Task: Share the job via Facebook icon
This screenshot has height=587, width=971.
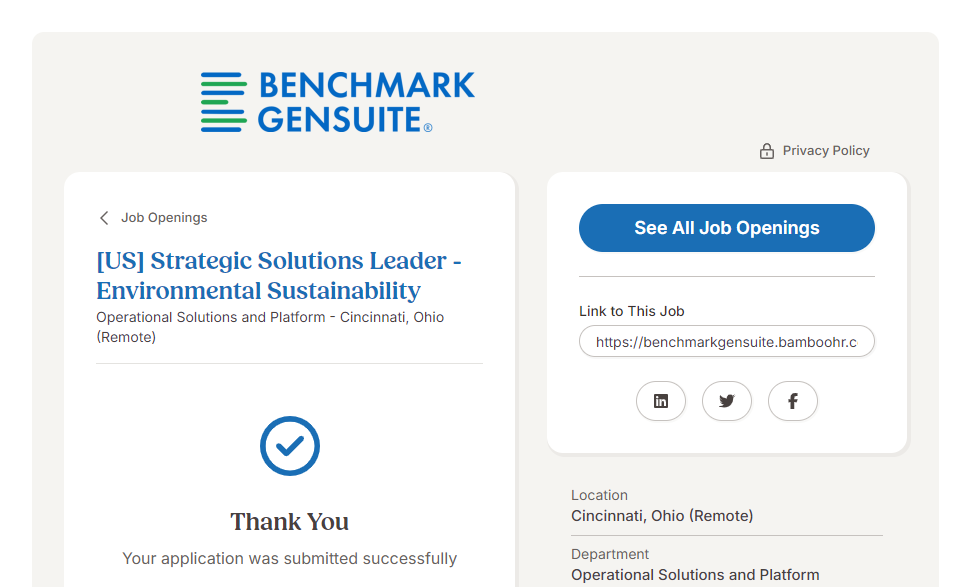Action: [793, 401]
